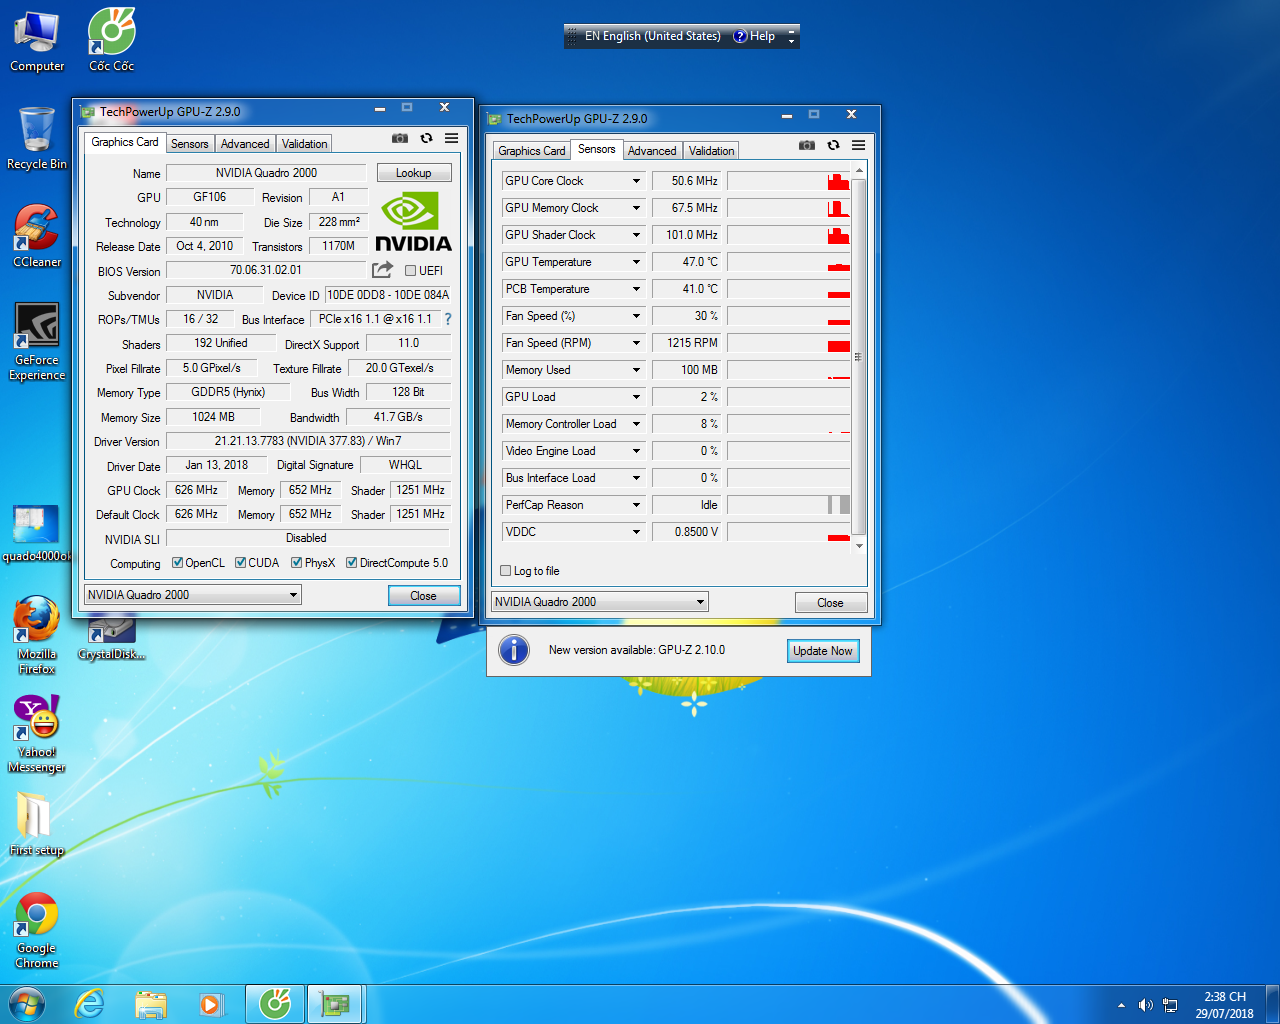Click refresh icon in Graphics Card window
Viewport: 1280px width, 1024px height.
(426, 138)
